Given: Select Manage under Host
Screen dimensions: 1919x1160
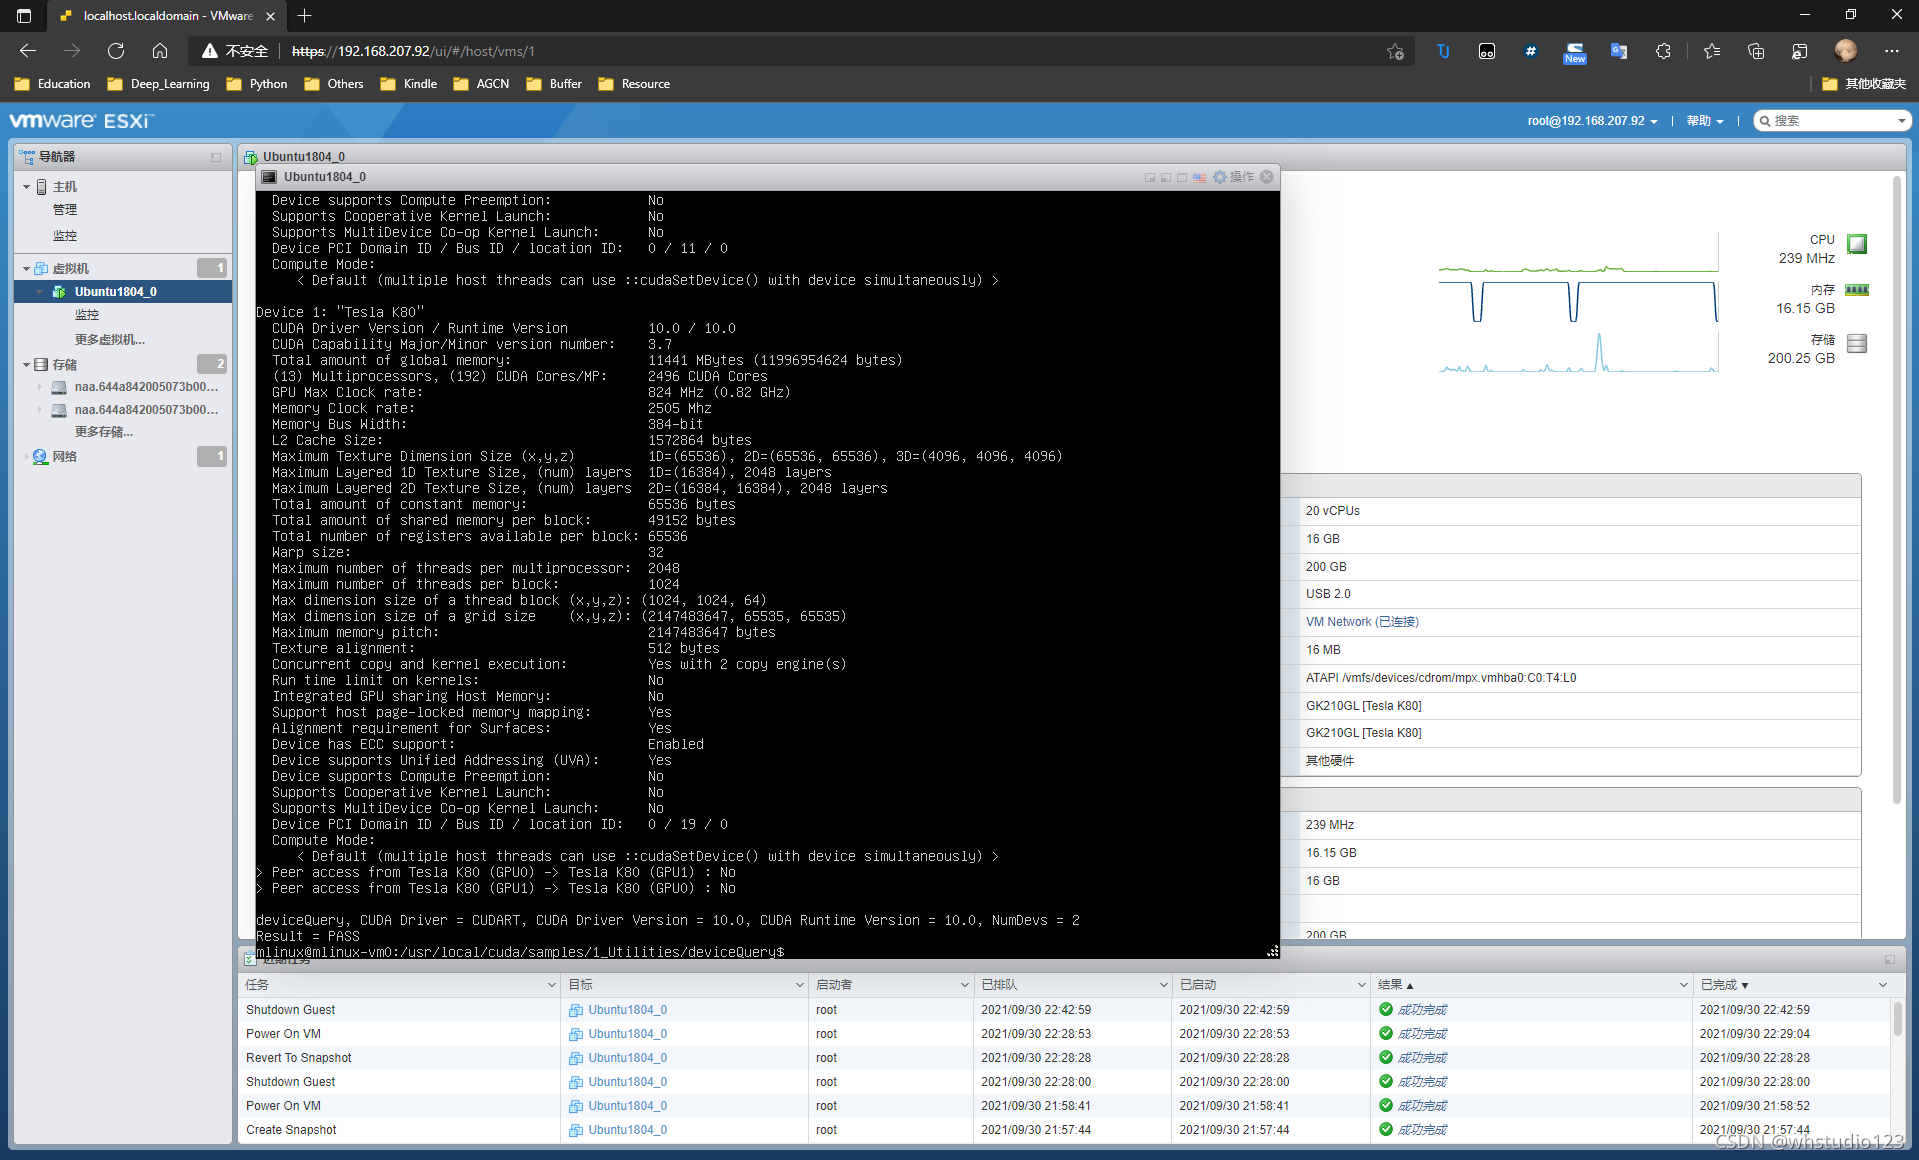Looking at the screenshot, I should pyautogui.click(x=65, y=210).
